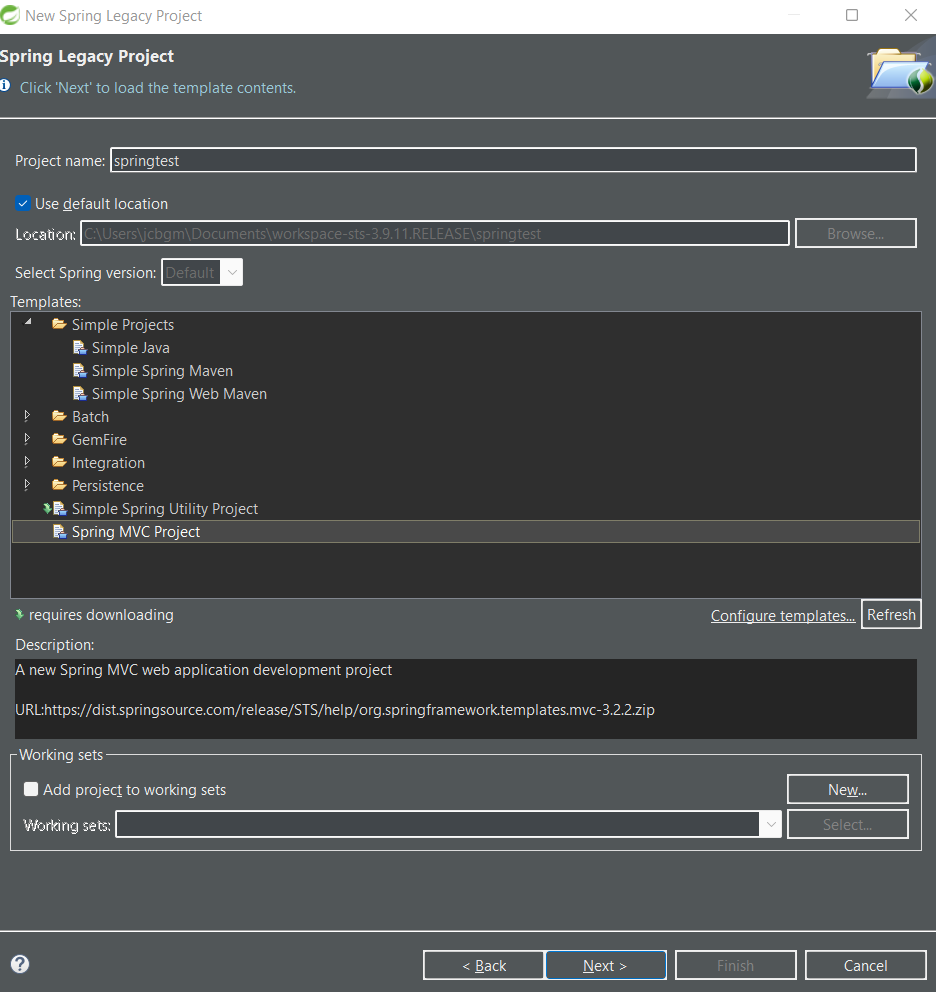The image size is (936, 992).
Task: Click the Simple Projects folder icon
Action: point(59,325)
